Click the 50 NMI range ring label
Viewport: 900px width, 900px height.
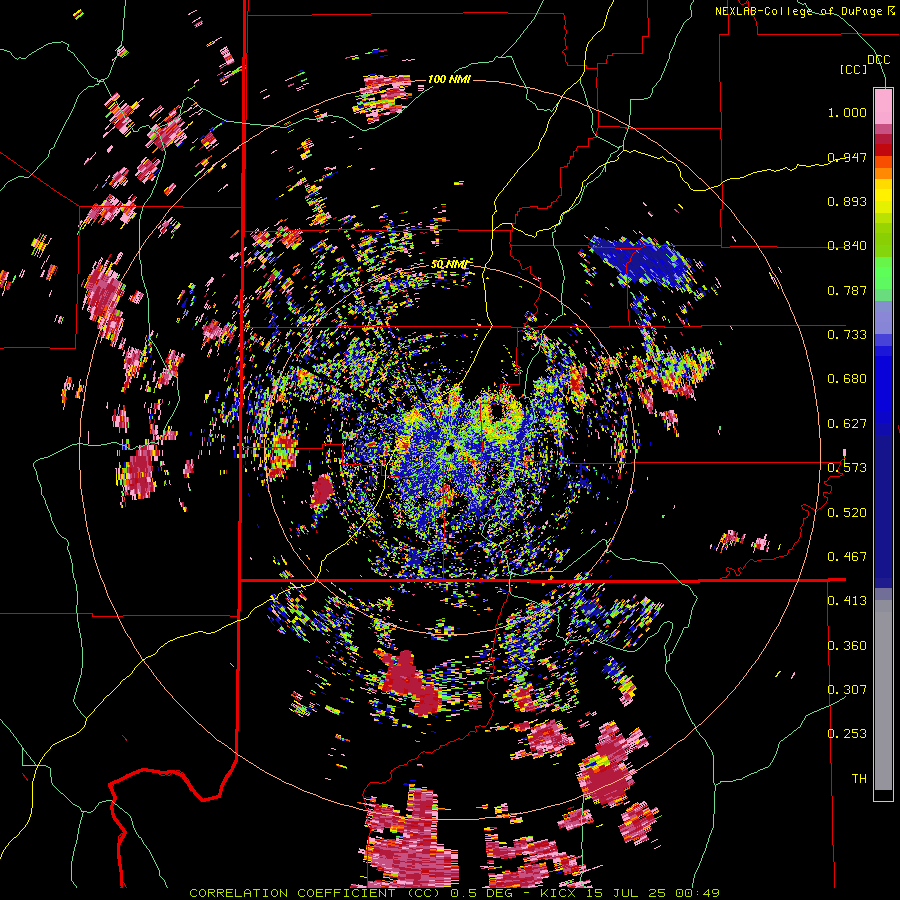450,265
